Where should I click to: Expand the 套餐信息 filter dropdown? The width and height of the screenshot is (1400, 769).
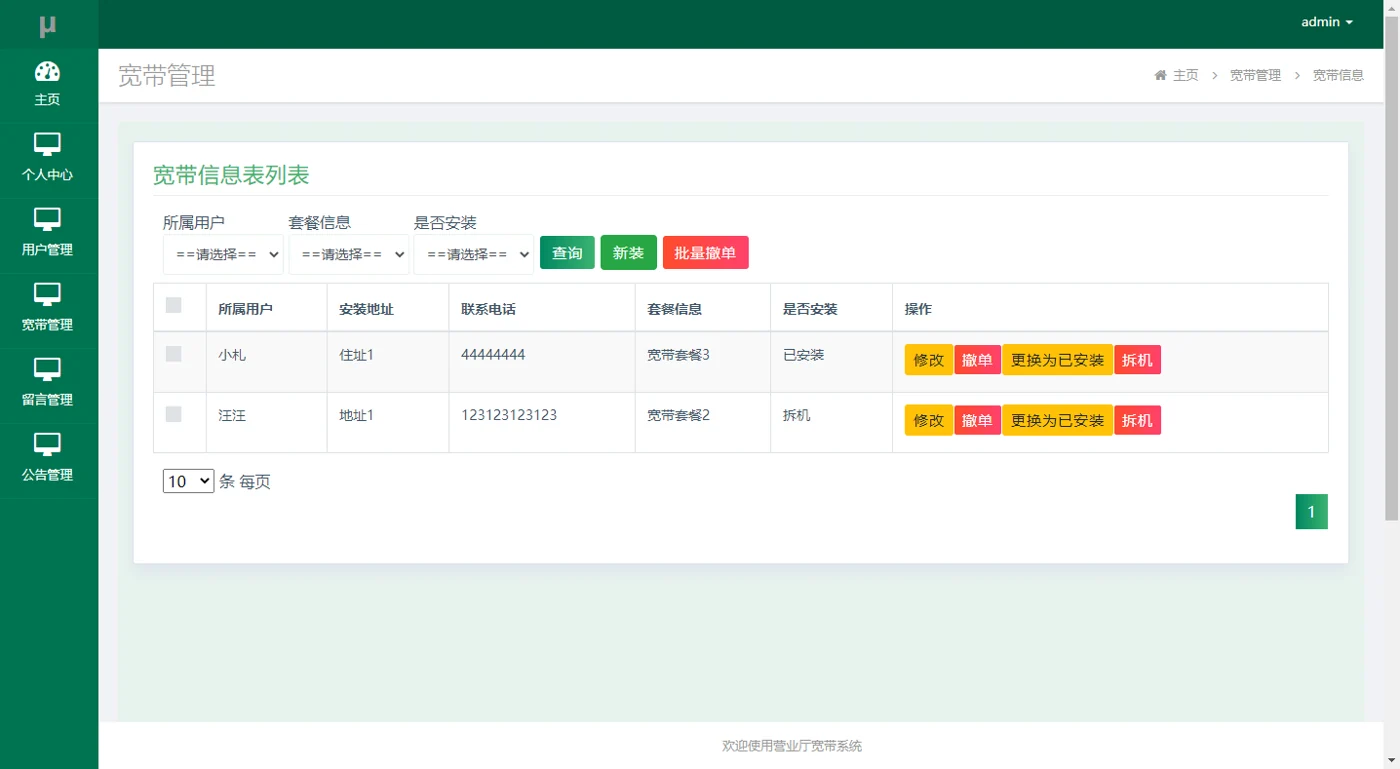(349, 254)
